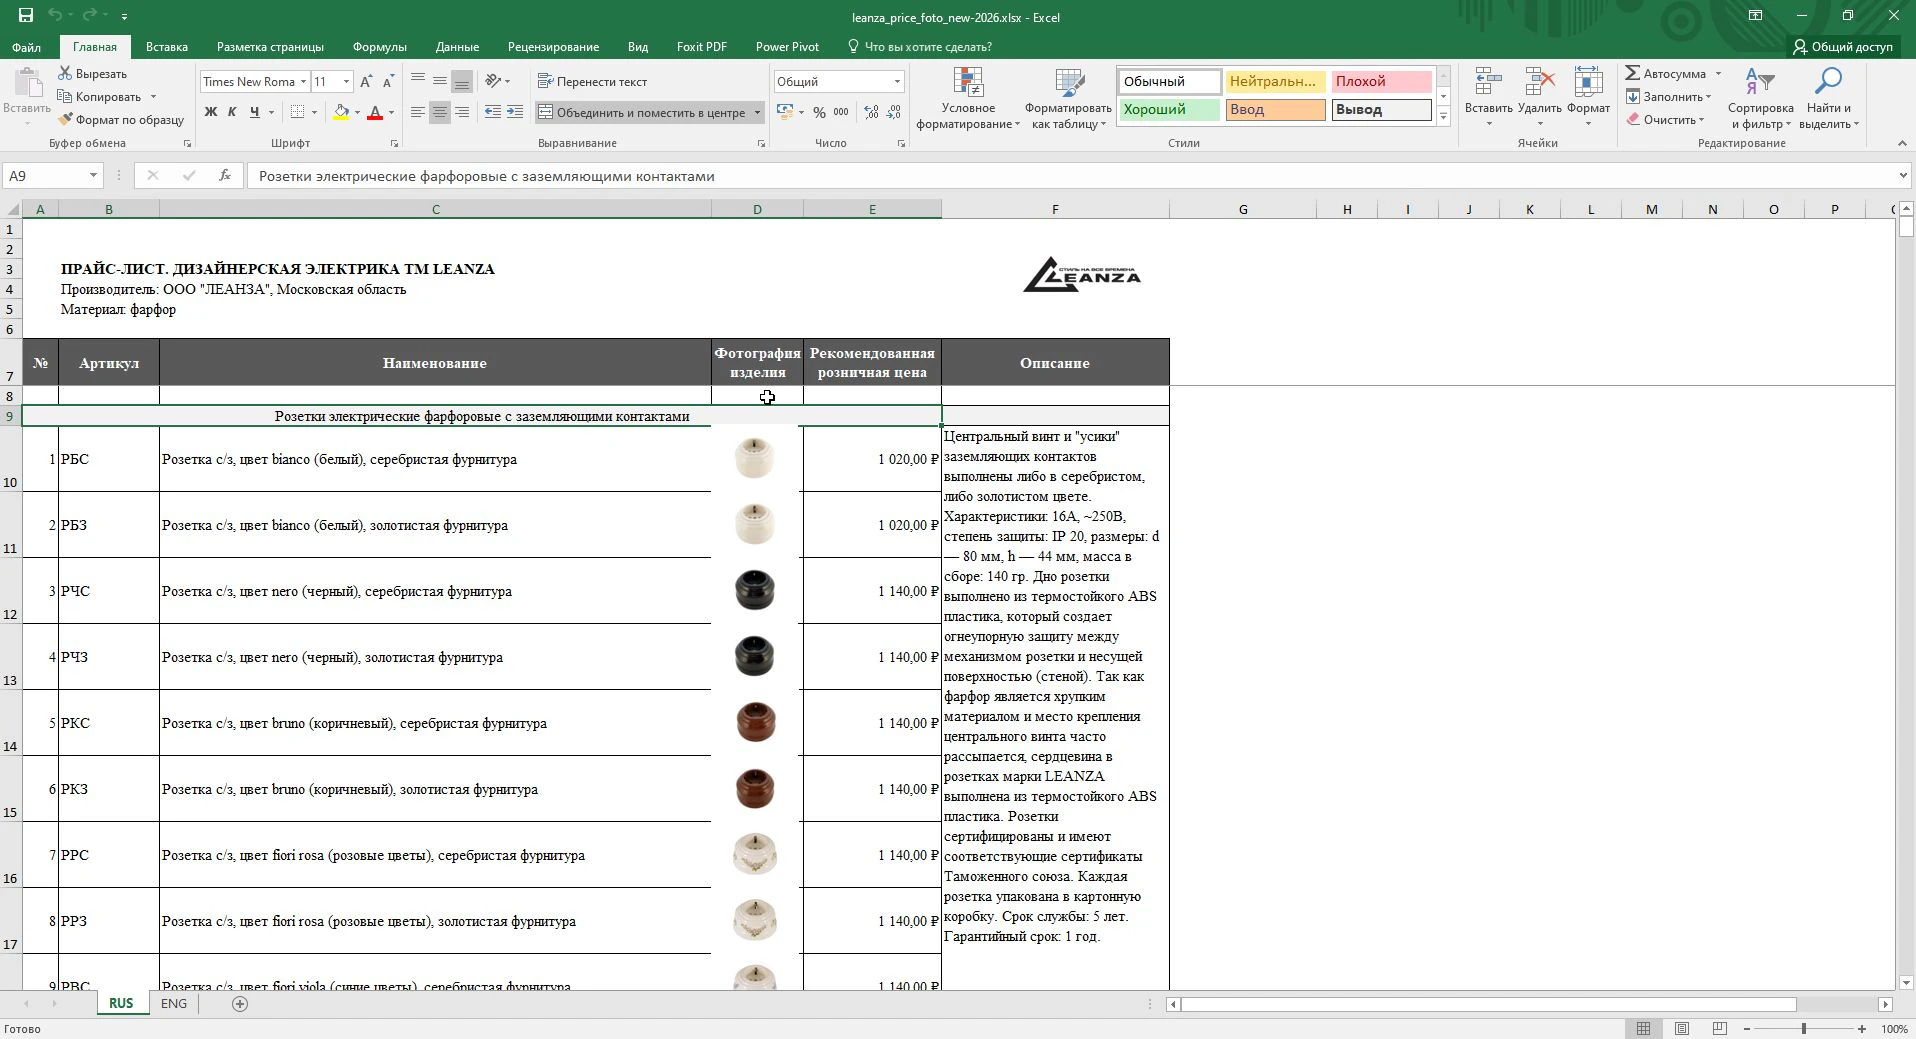Apply the yellow fill color bucket
This screenshot has height=1039, width=1916.
coord(342,112)
